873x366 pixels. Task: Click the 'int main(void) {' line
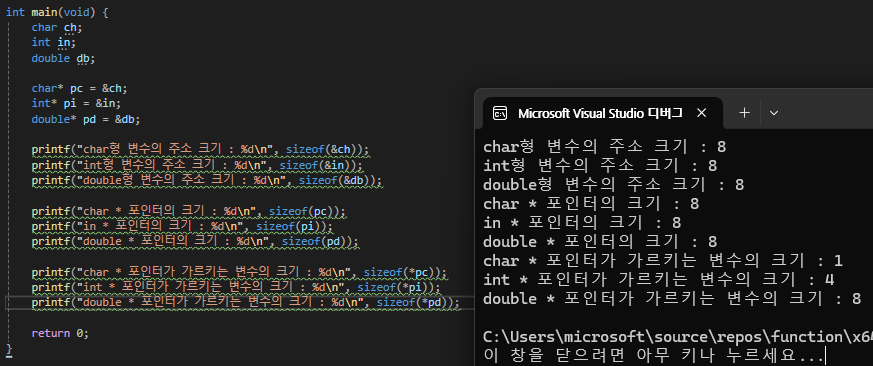(57, 12)
